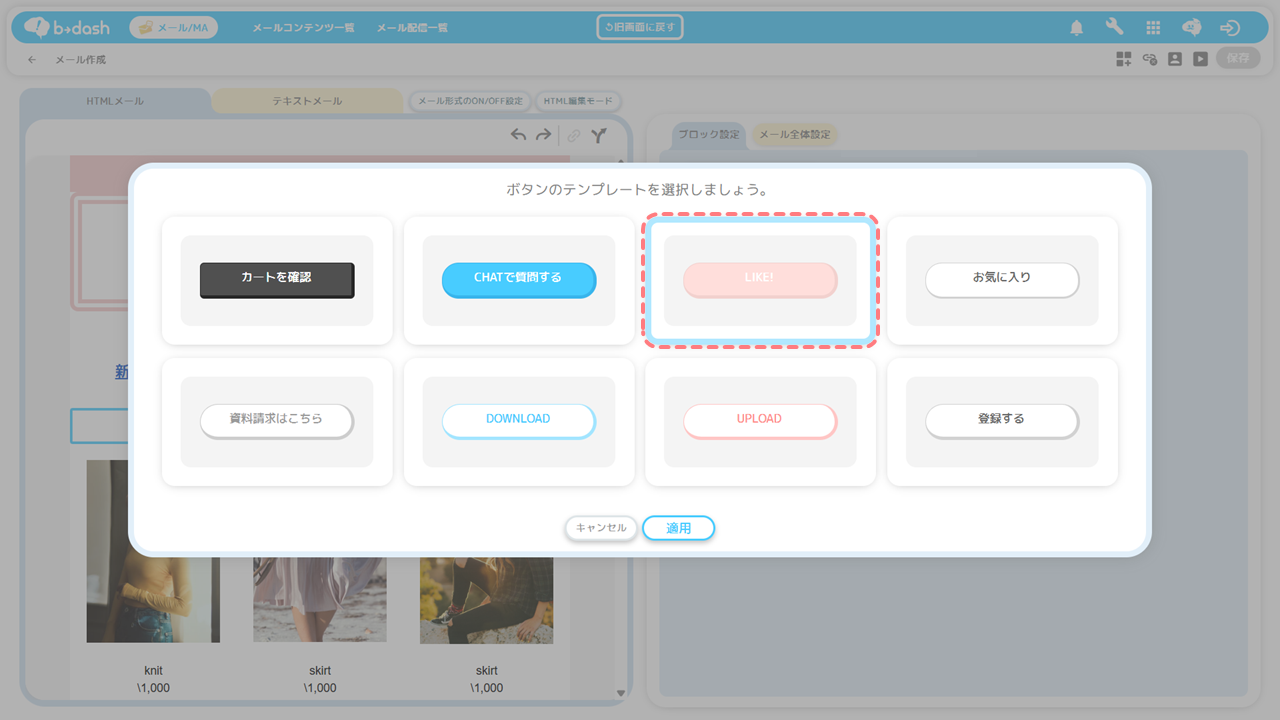The height and width of the screenshot is (720, 1280).
Task: Select the 登録する button template
Action: (1002, 421)
